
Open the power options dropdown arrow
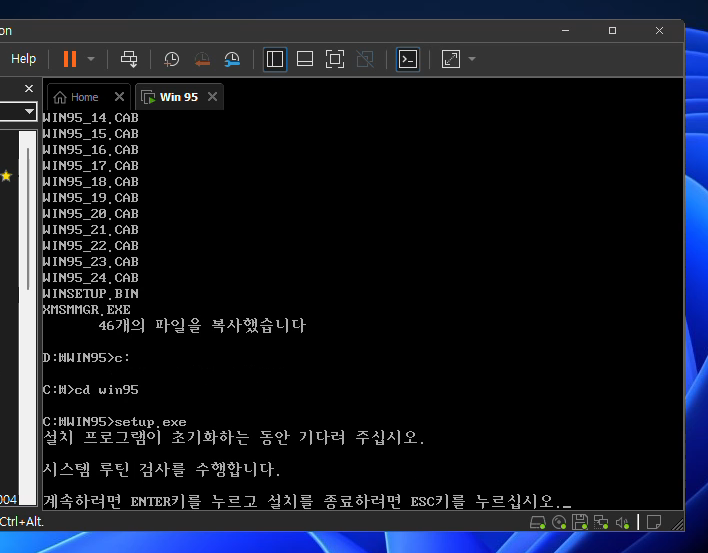click(91, 59)
